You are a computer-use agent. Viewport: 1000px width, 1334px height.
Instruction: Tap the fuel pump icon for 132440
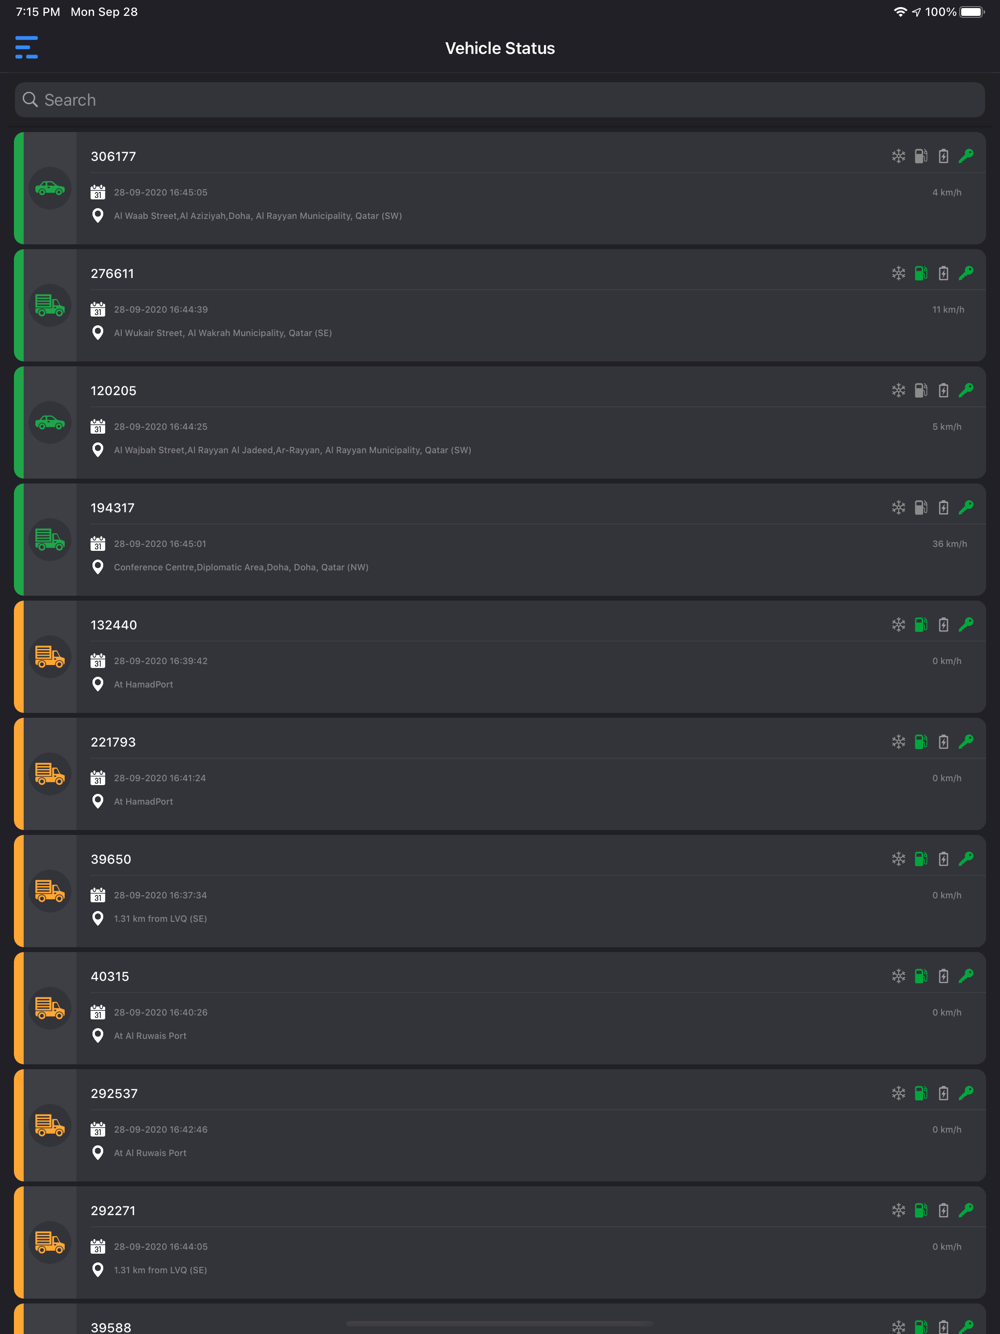tap(921, 625)
